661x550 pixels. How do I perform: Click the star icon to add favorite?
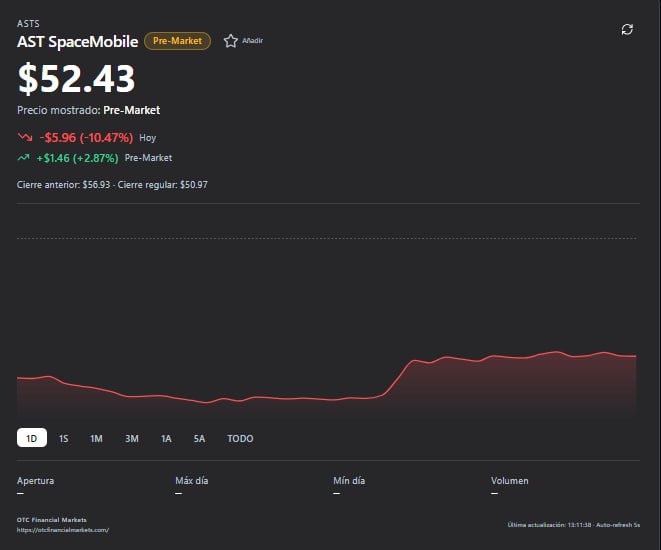pos(231,41)
